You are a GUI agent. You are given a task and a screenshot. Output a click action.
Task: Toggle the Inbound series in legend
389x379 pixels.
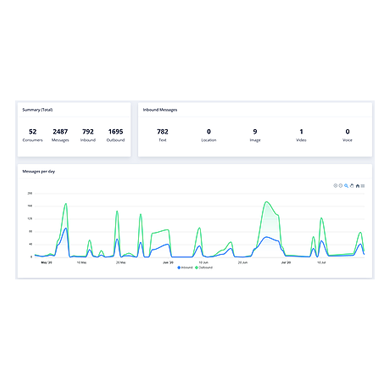pyautogui.click(x=185, y=268)
